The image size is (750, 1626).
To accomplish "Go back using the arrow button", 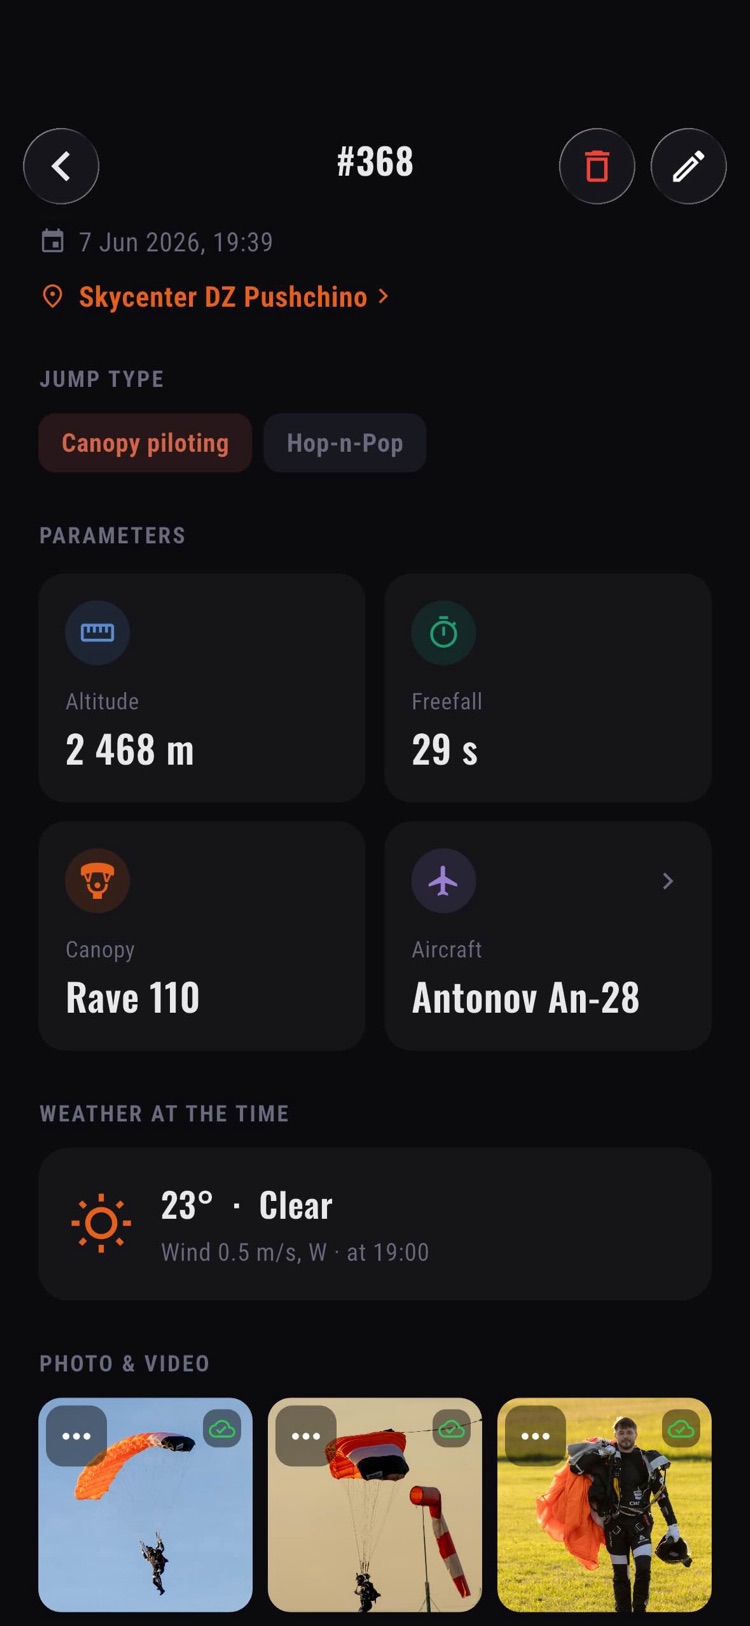I will pos(61,166).
